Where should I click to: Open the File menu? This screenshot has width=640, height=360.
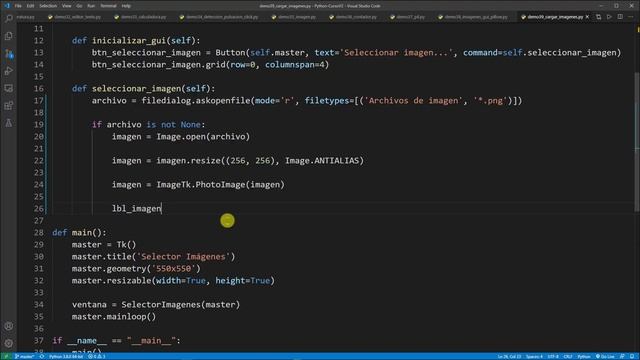(18, 6)
